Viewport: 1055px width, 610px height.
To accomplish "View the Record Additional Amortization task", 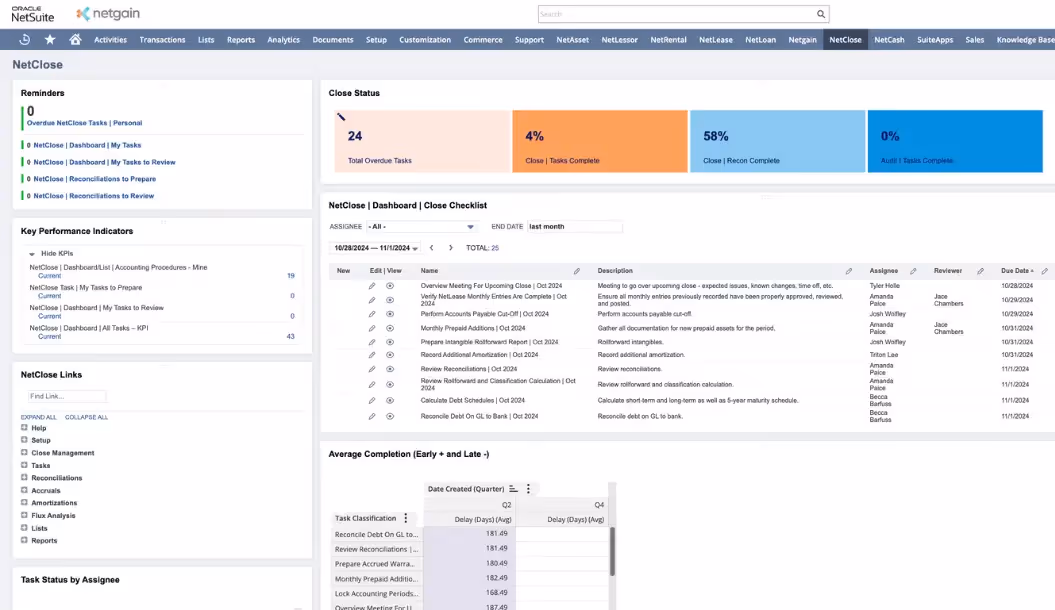I will click(390, 354).
